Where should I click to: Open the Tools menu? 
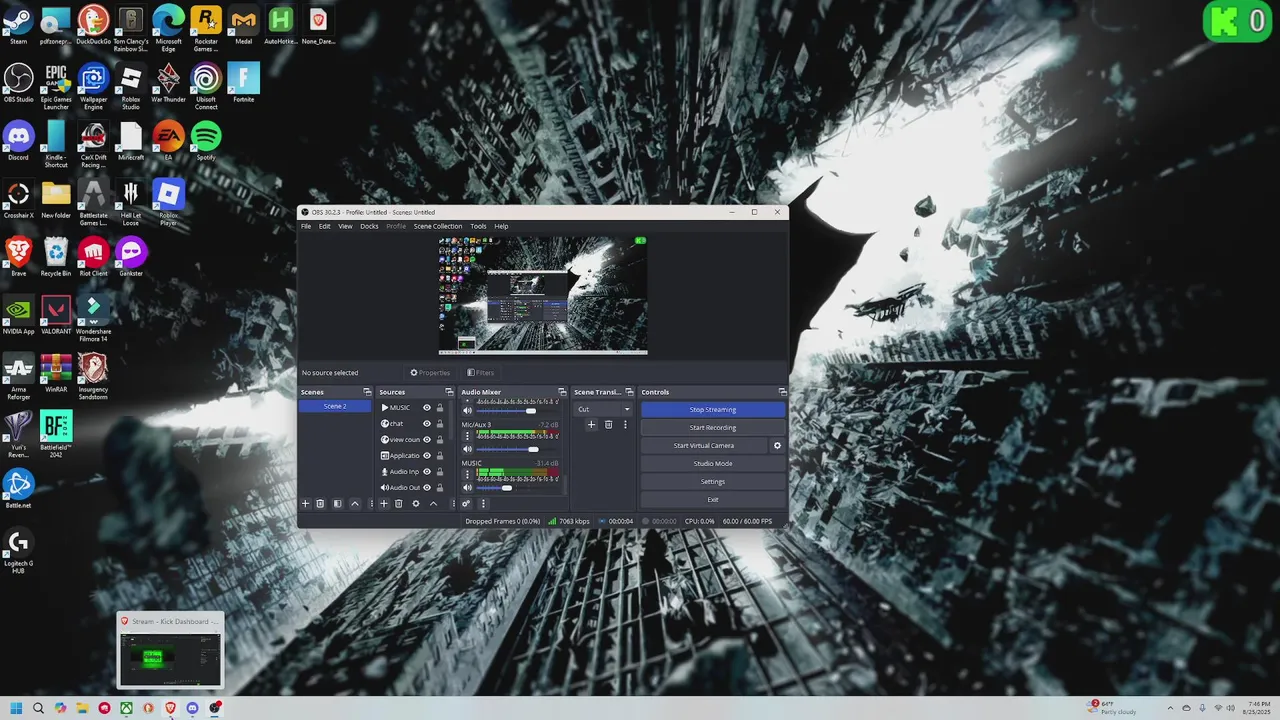(478, 226)
